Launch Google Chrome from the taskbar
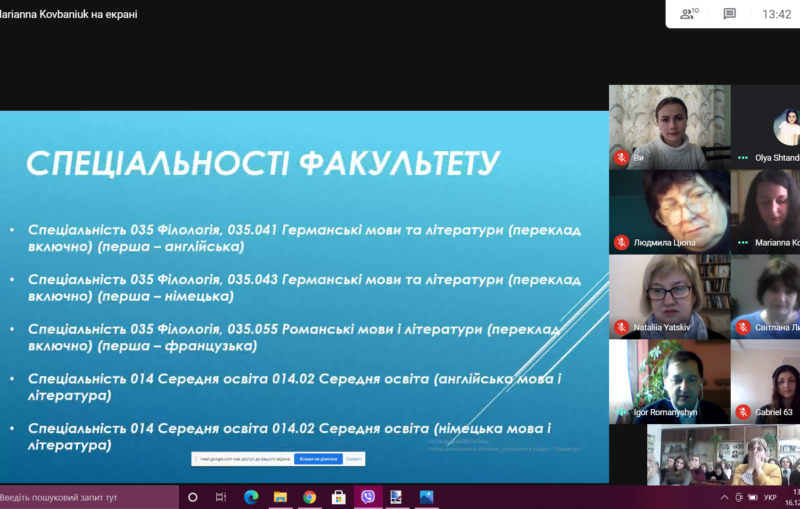 309,497
